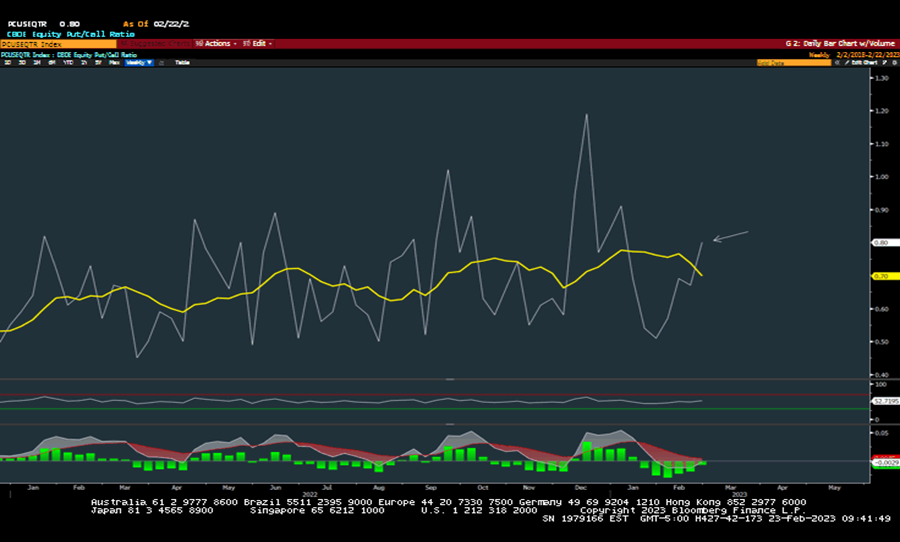Click the 1.20 price axis label
900x542 pixels.
(x=880, y=111)
